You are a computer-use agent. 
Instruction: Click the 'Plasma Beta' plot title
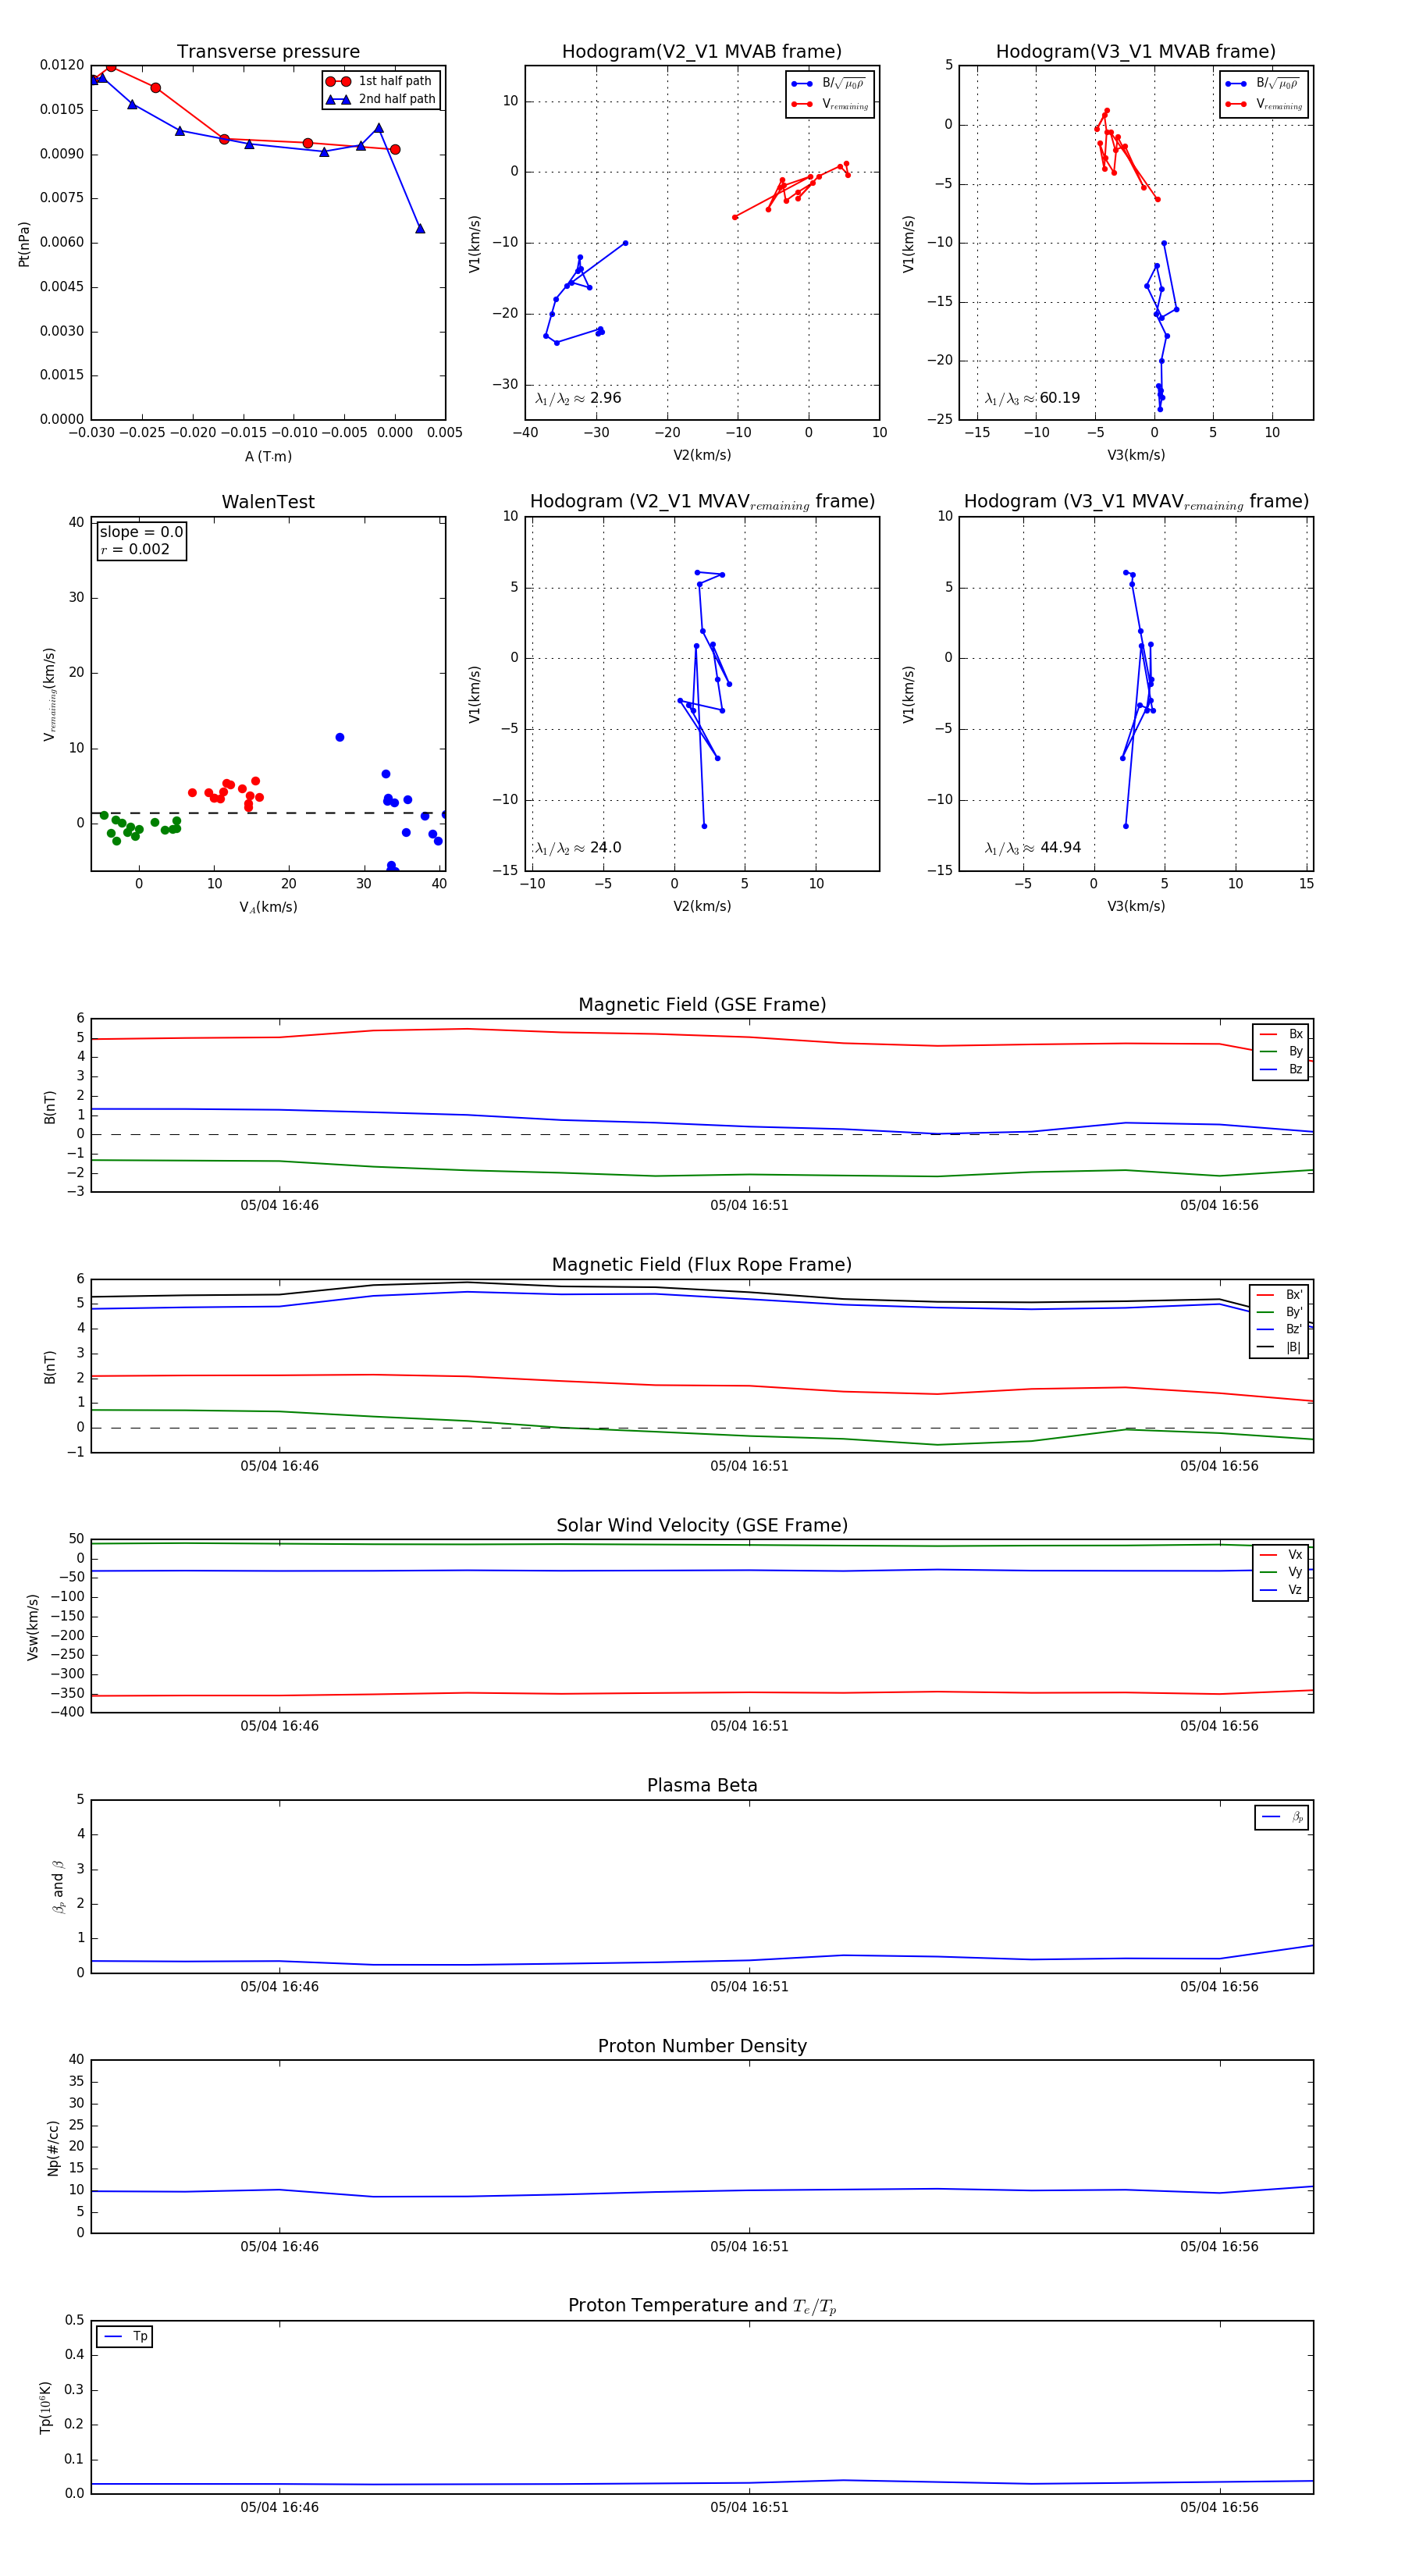pyautogui.click(x=702, y=1786)
